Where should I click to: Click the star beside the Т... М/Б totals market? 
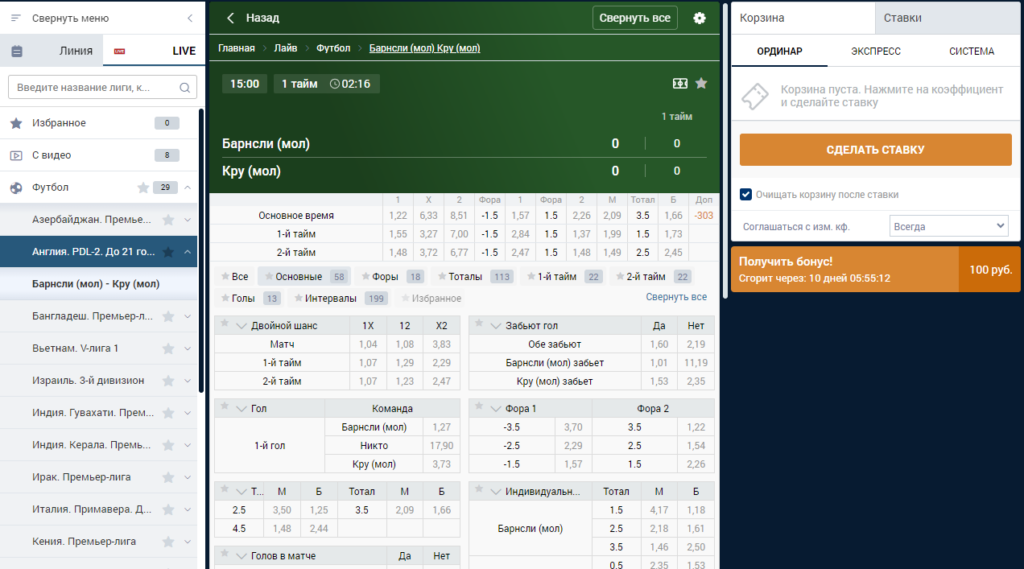coord(225,489)
